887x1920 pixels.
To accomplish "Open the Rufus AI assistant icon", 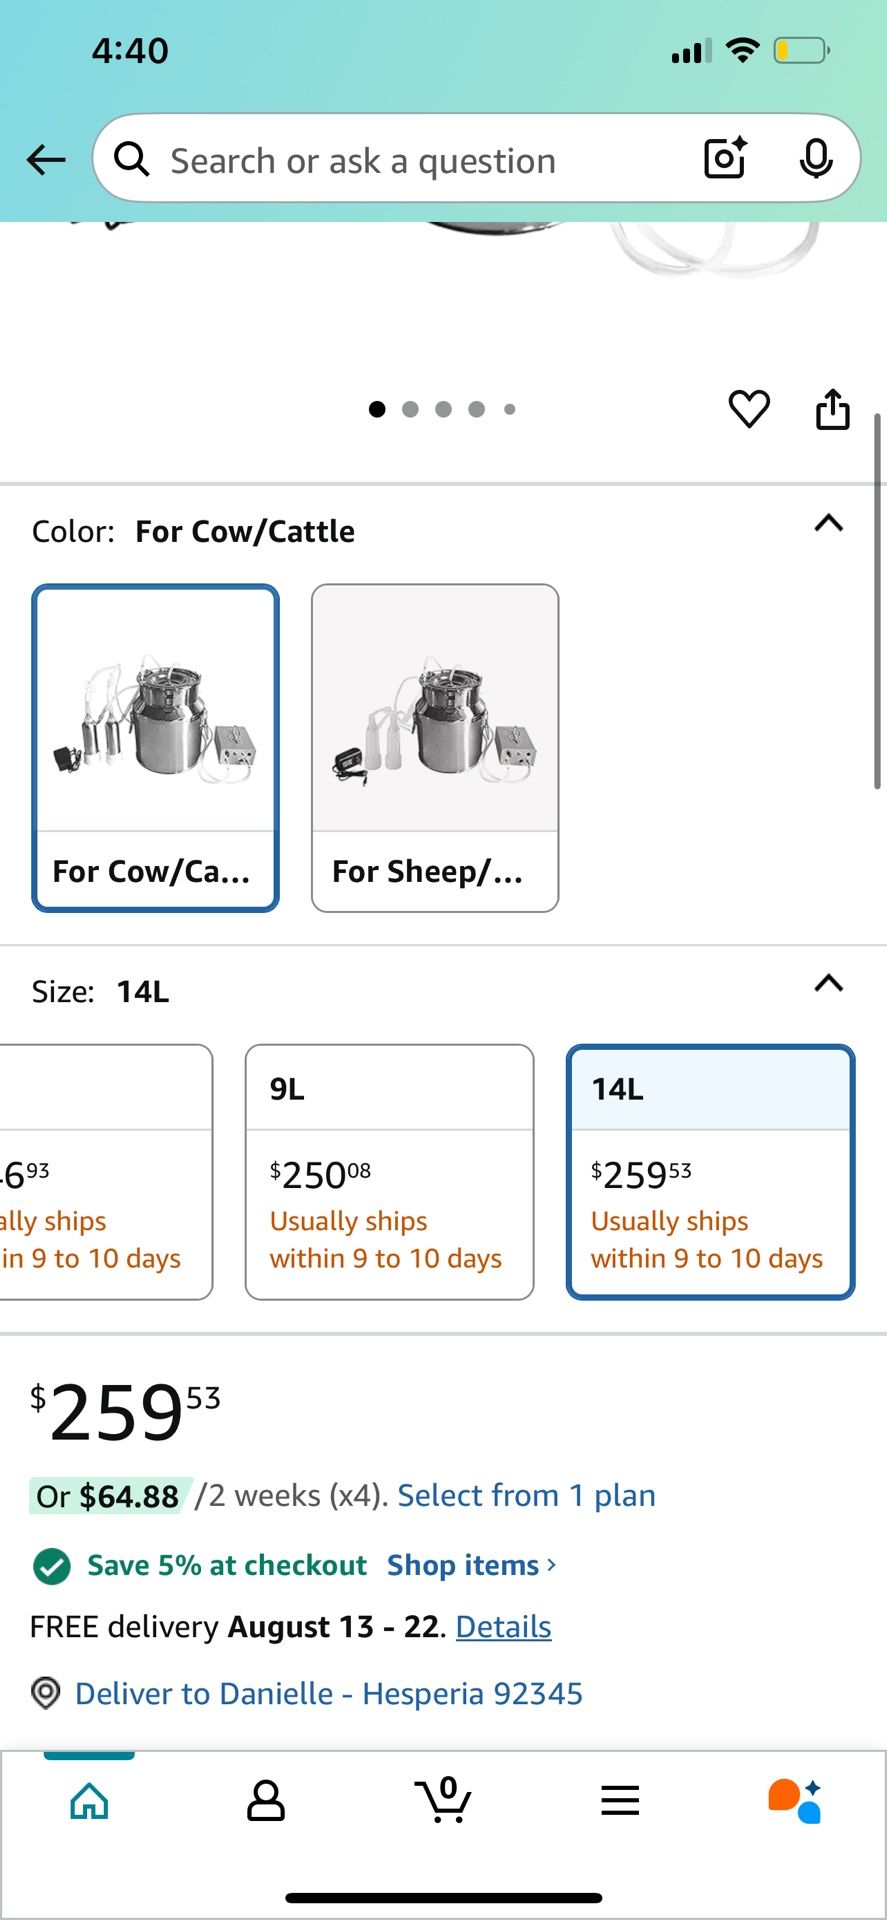I will [795, 1801].
